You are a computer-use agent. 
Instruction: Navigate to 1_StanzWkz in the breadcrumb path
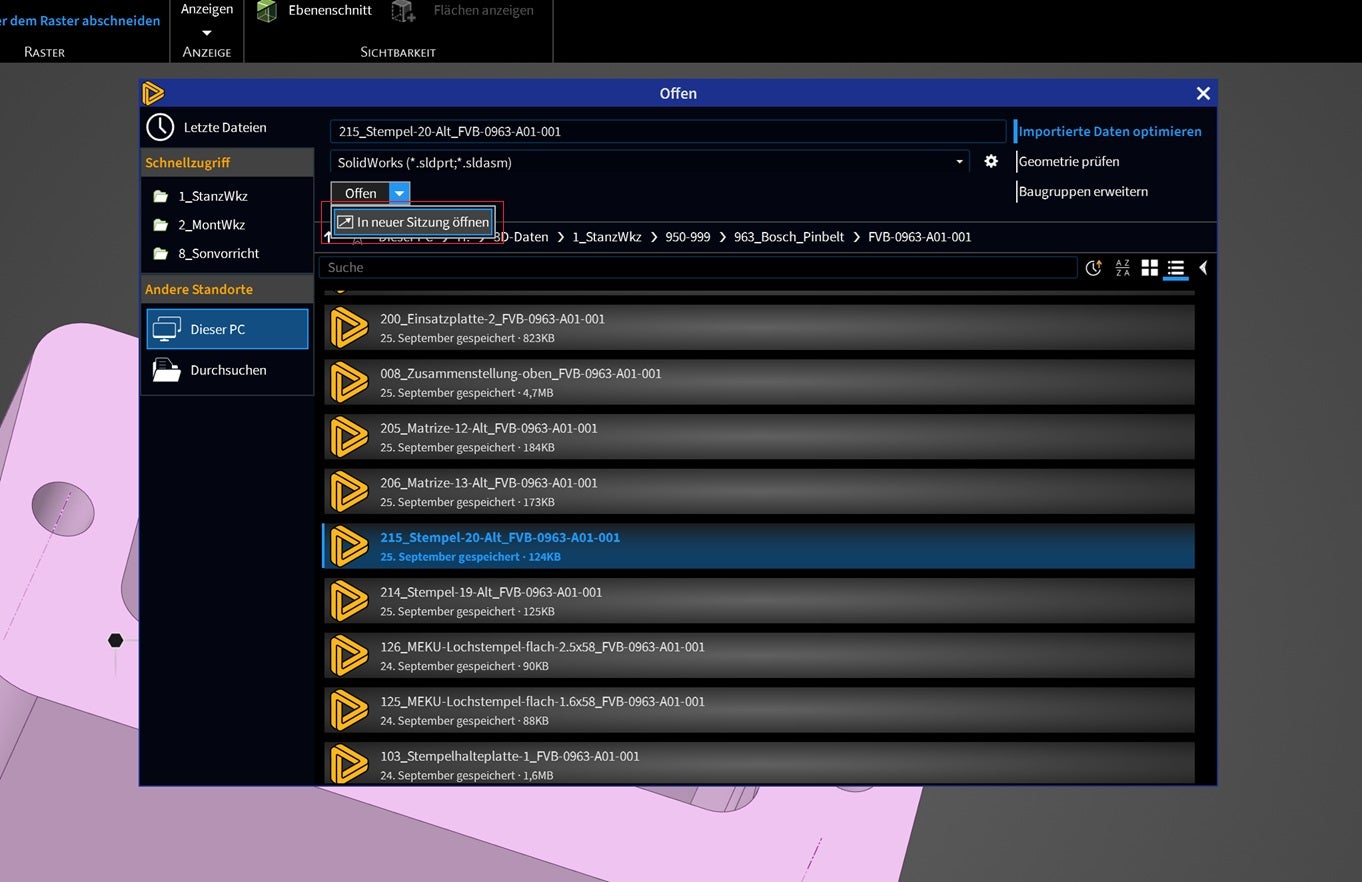(x=607, y=237)
